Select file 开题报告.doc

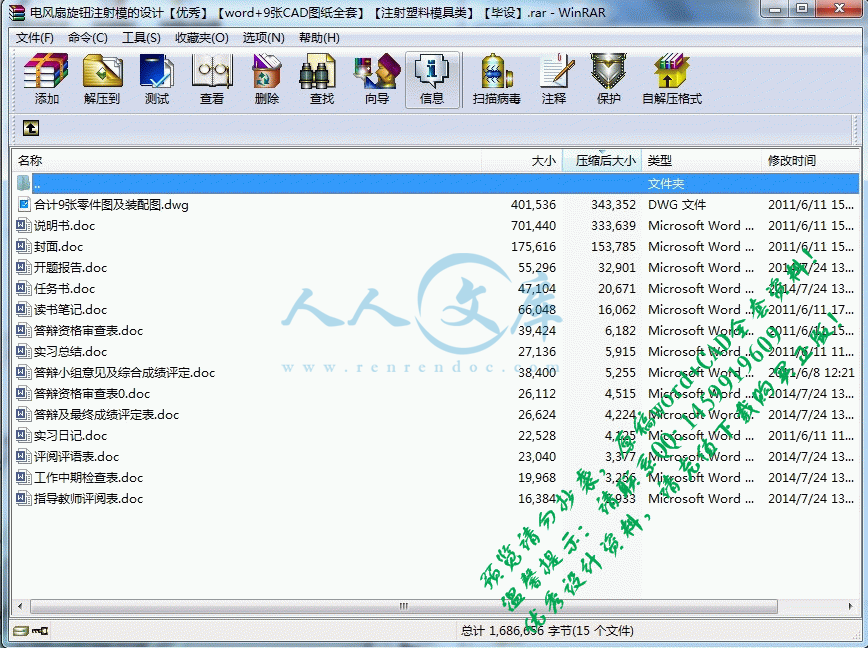tap(70, 268)
